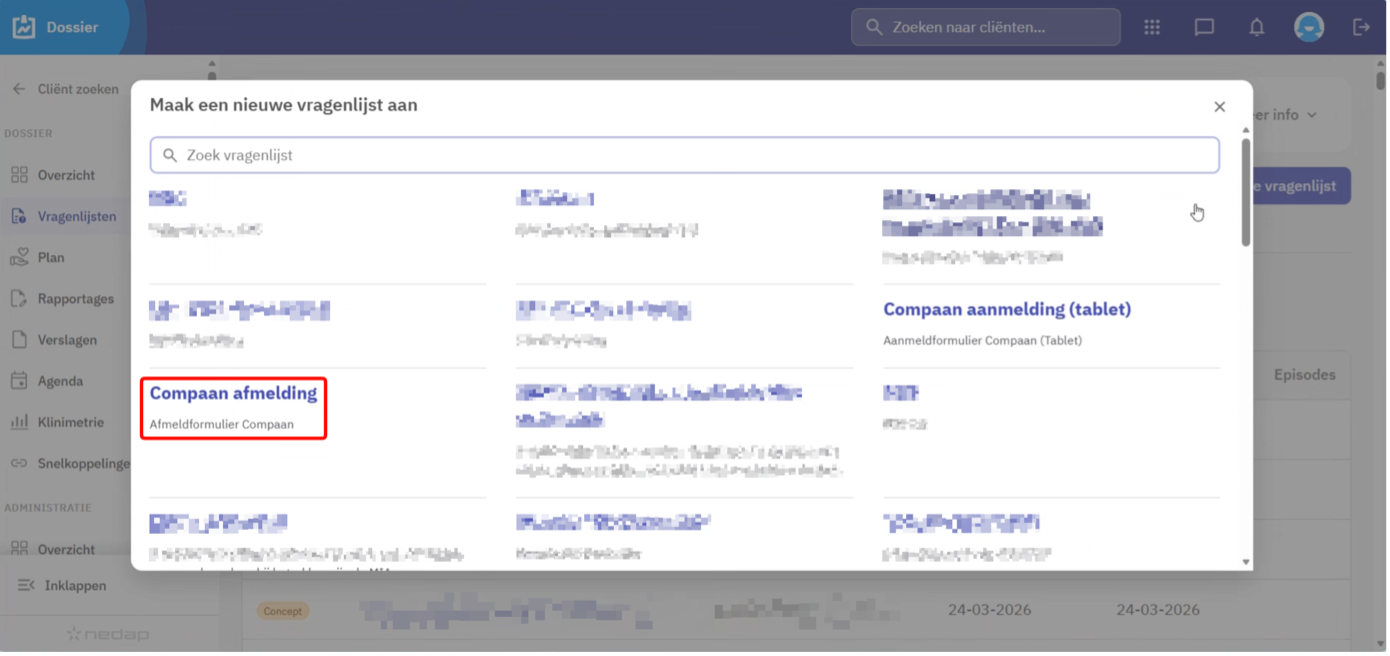Select Compaan aanmelding (tablet) questionnaire
The image size is (1390, 656).
click(1007, 310)
